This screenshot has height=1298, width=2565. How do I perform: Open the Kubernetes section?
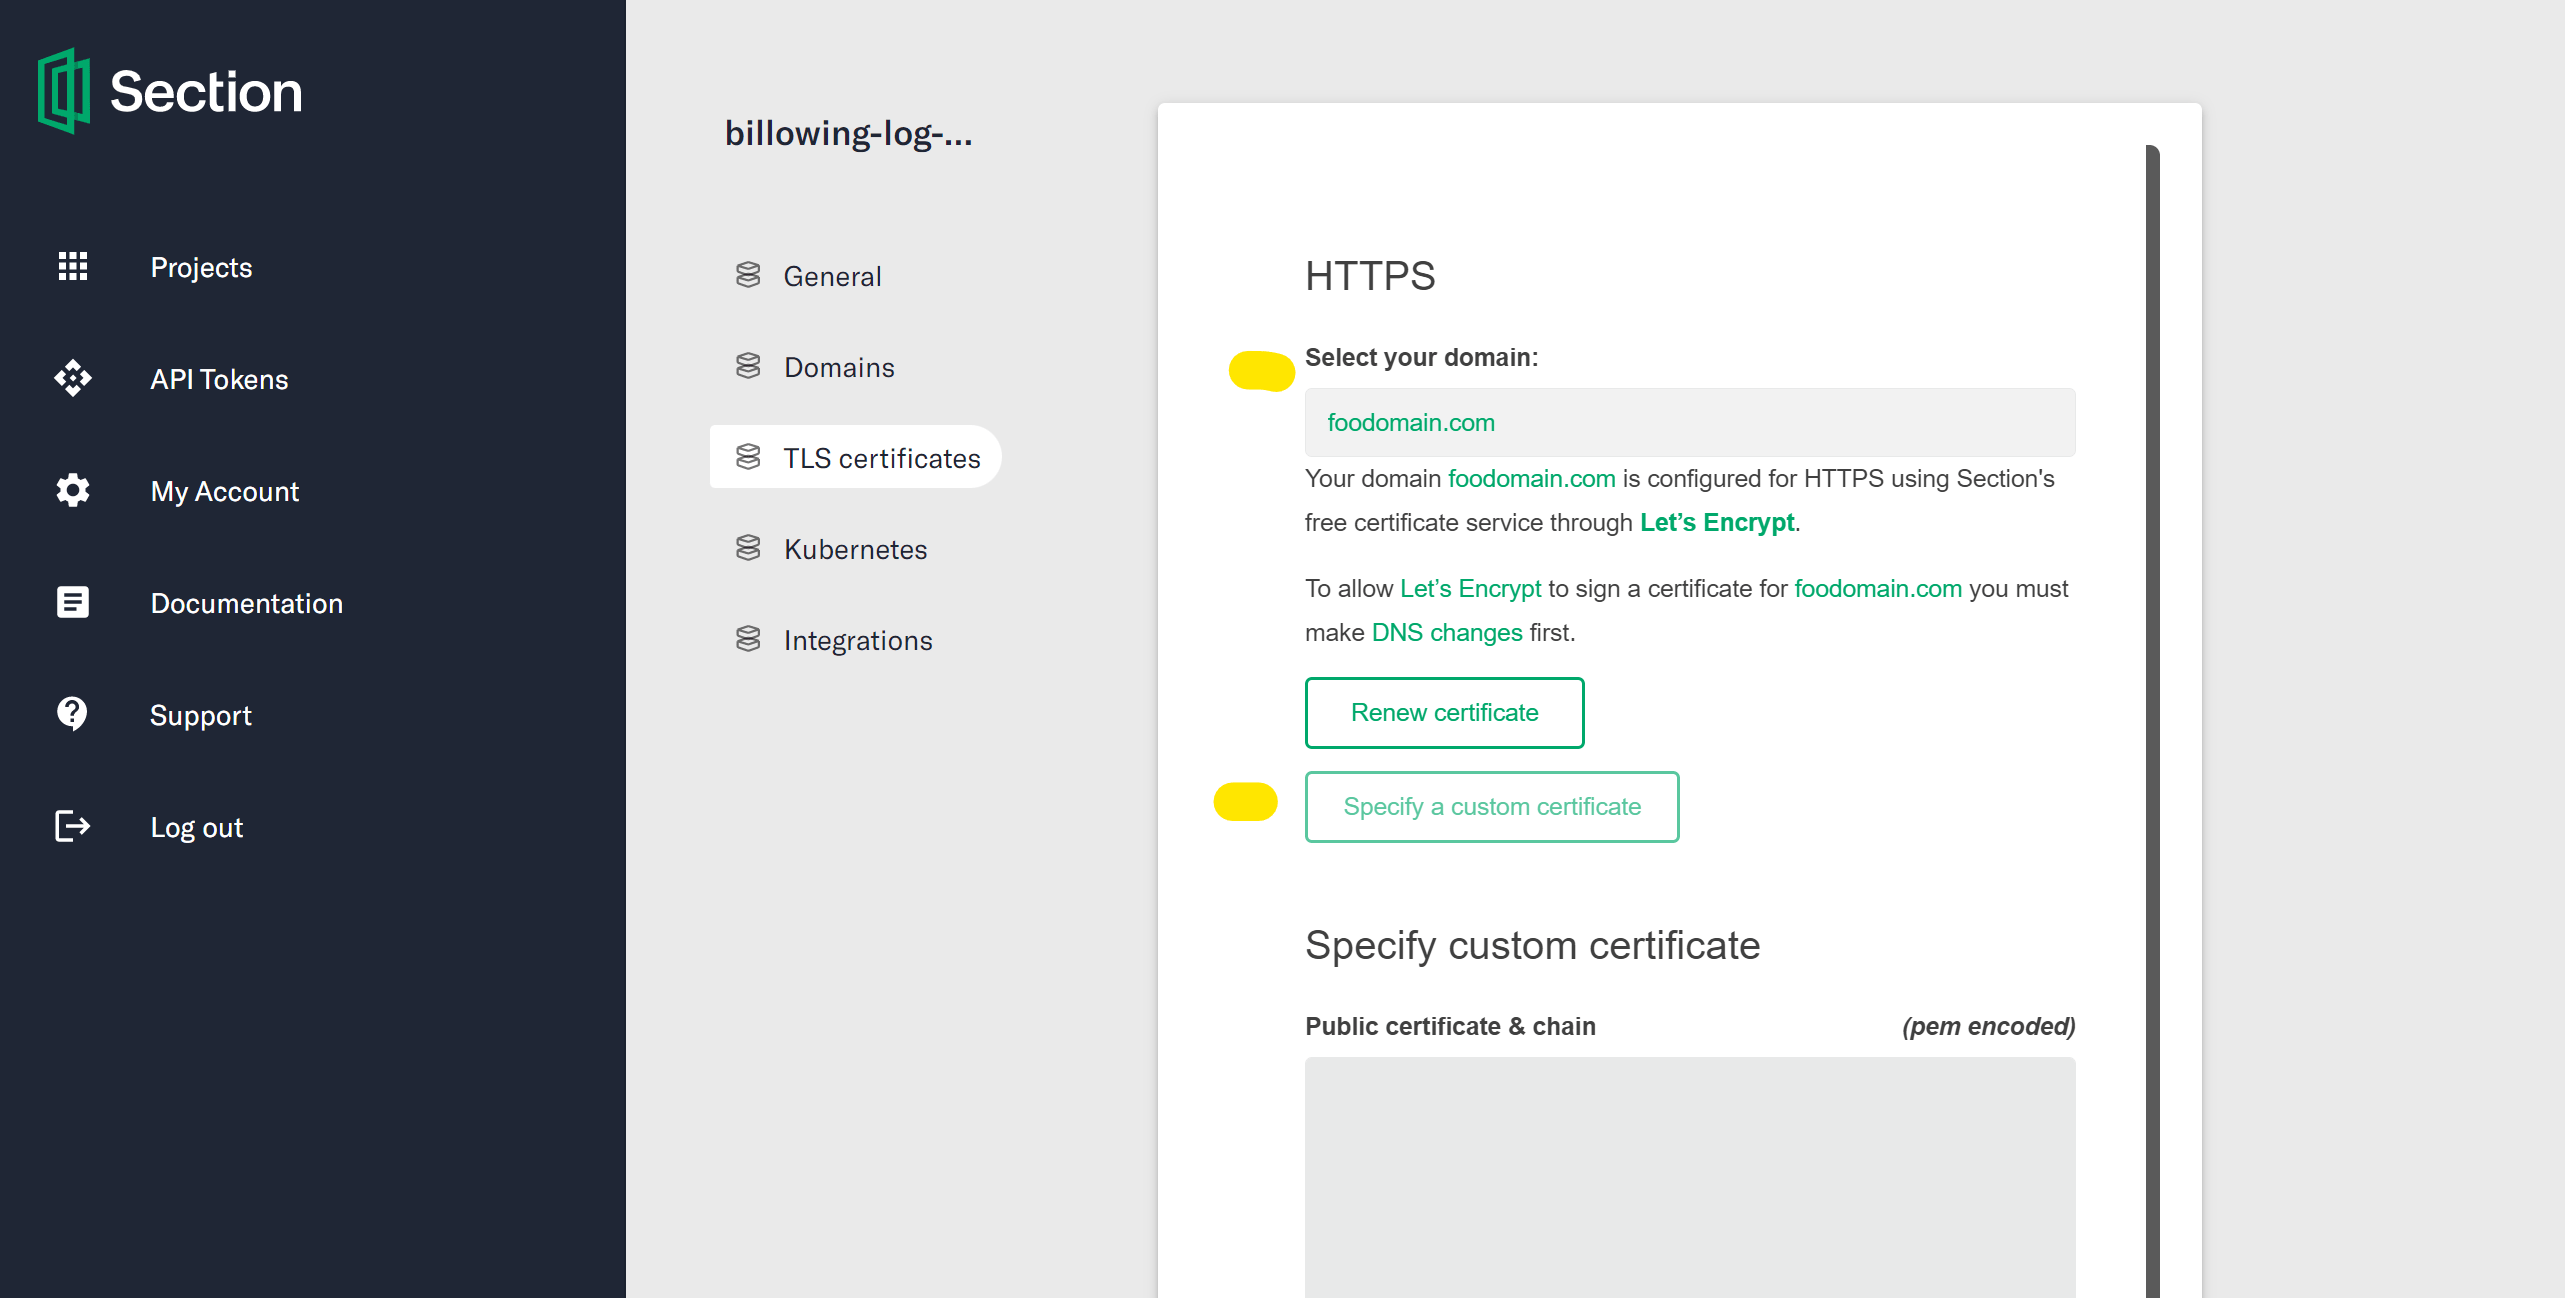pyautogui.click(x=854, y=548)
